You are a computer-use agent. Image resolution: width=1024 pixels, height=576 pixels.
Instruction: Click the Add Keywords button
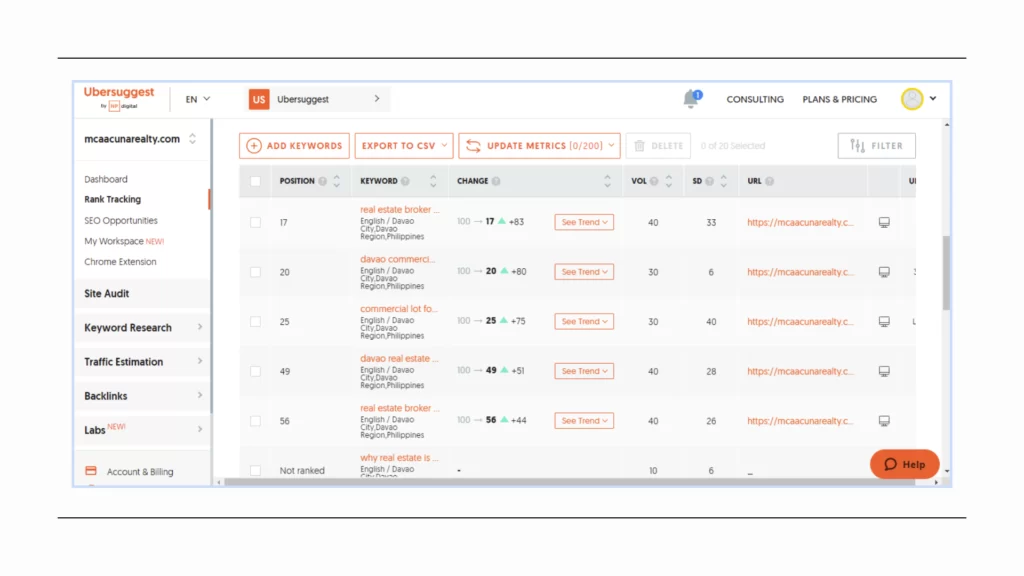tap(294, 146)
